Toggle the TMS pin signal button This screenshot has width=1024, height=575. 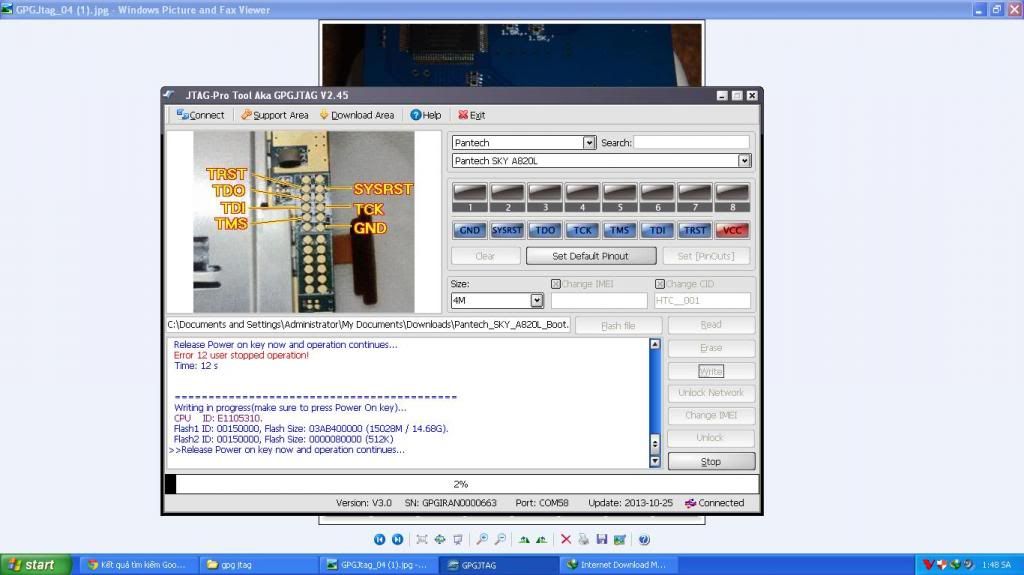point(620,230)
